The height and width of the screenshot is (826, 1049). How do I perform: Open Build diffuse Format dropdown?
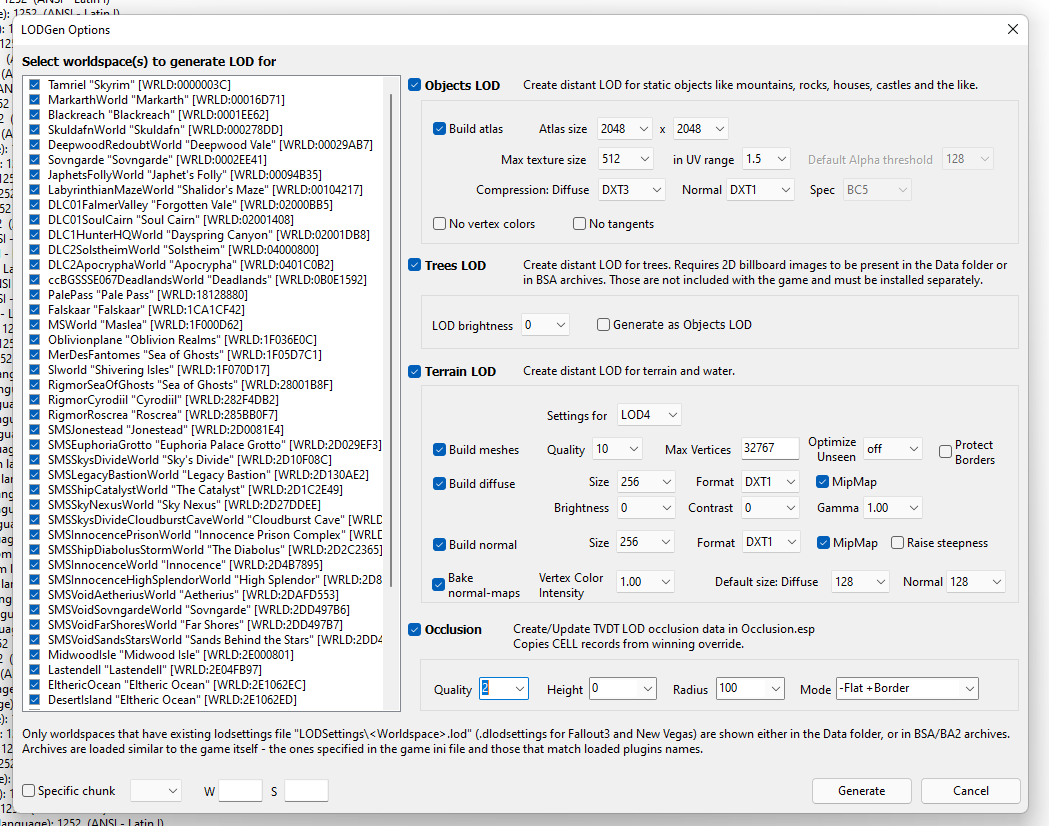point(771,482)
